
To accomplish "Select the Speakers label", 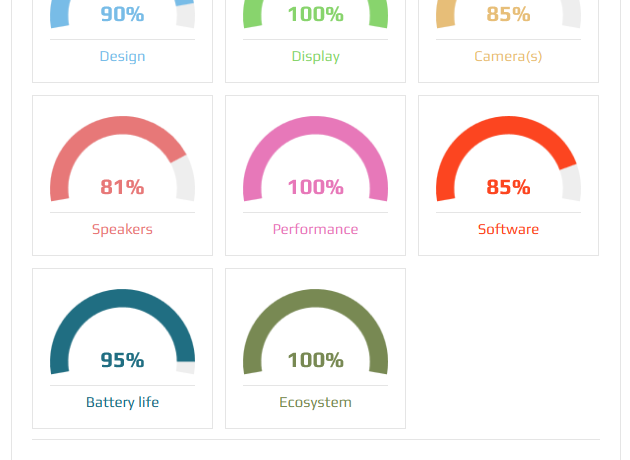I will [122, 229].
